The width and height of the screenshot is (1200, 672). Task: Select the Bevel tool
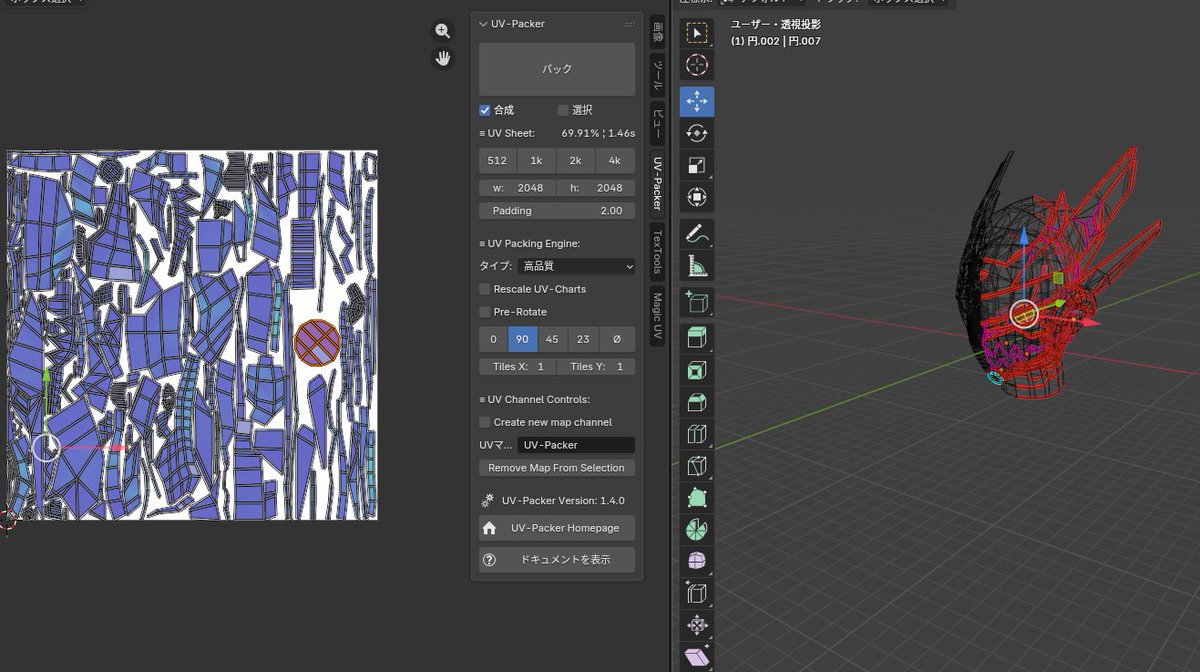tap(697, 402)
